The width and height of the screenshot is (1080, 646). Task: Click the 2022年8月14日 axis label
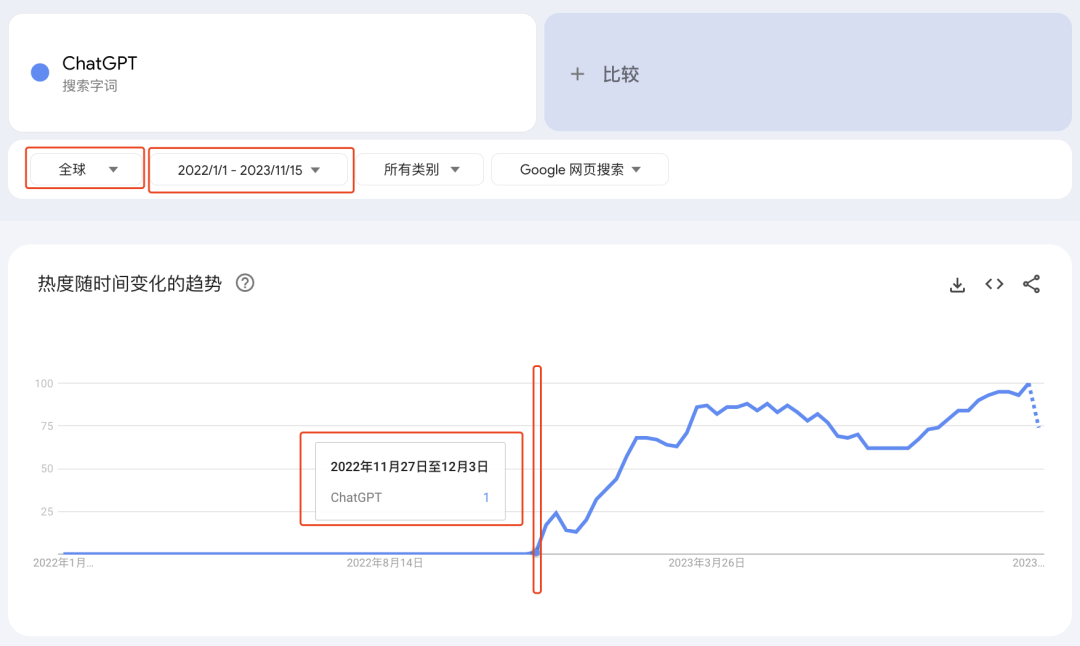(384, 563)
